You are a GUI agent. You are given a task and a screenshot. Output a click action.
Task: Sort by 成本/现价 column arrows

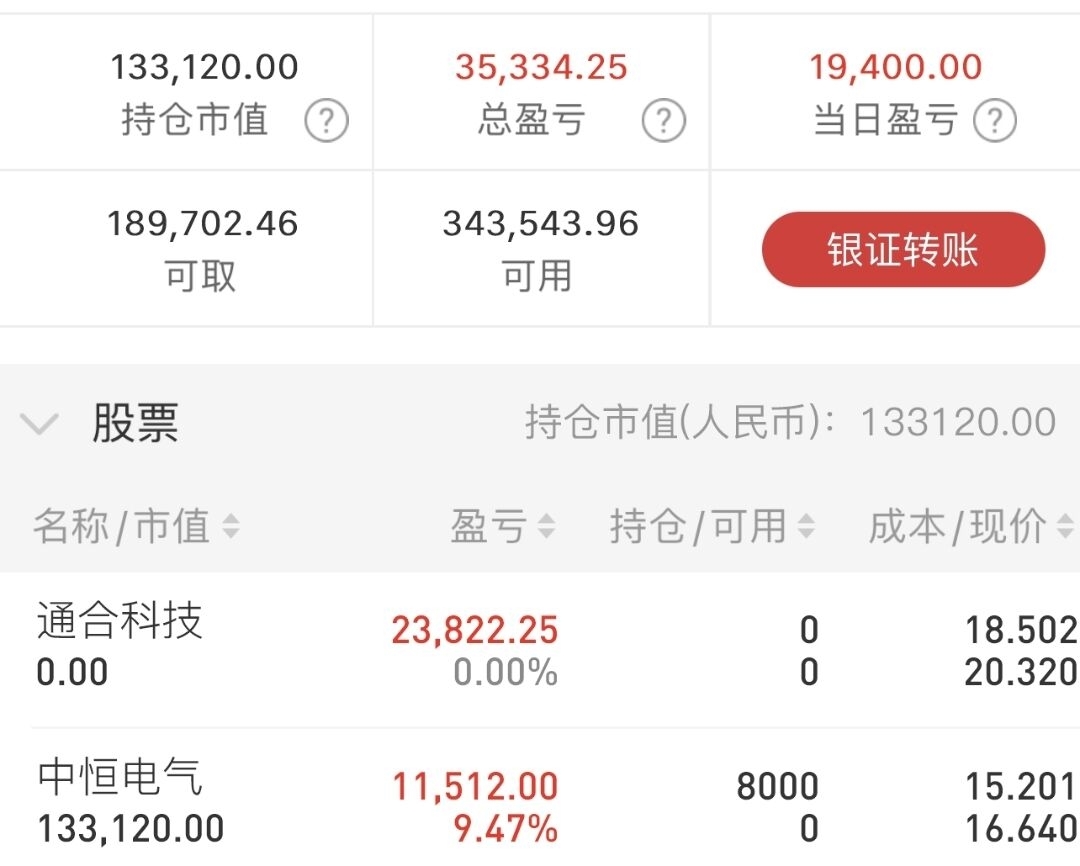pos(1064,526)
